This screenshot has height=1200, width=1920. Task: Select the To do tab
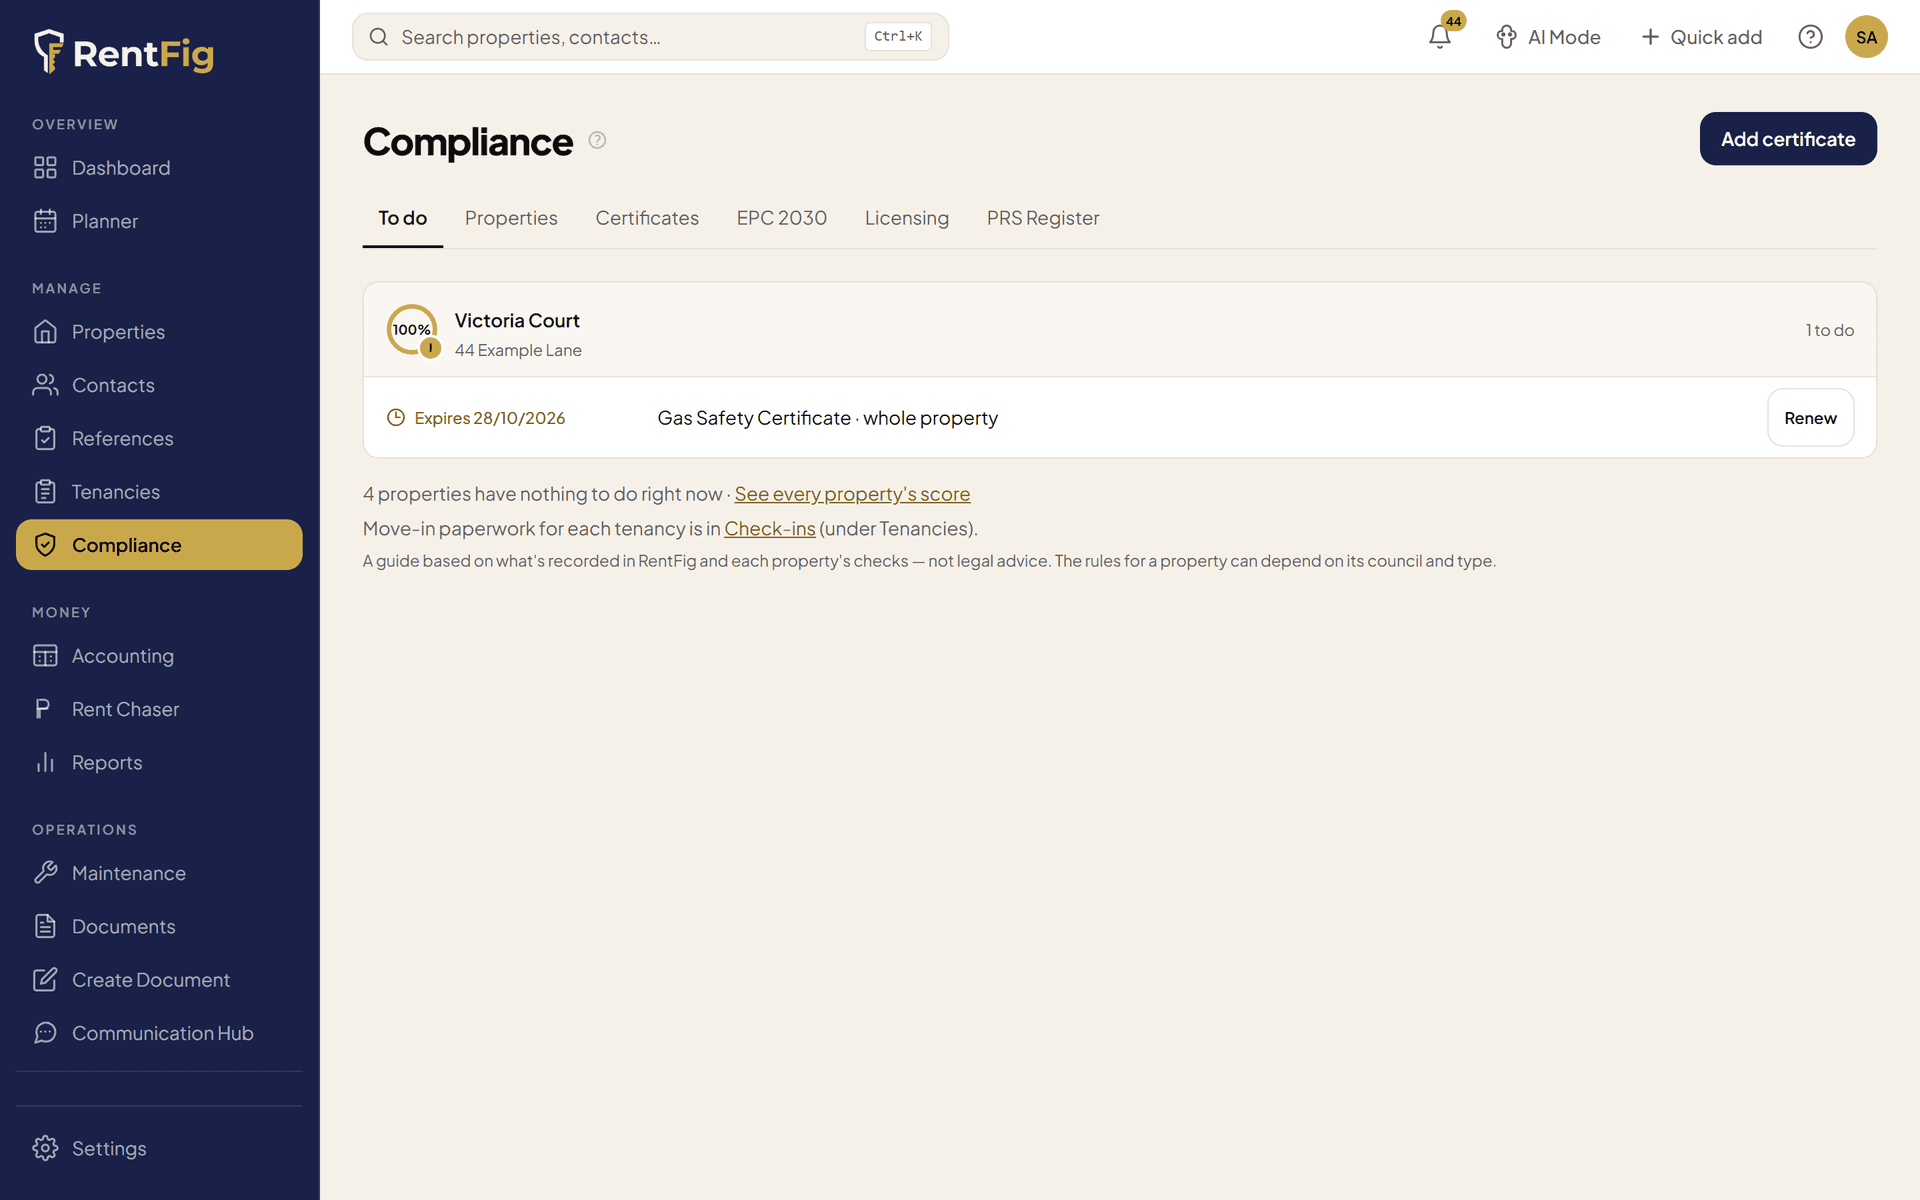403,218
